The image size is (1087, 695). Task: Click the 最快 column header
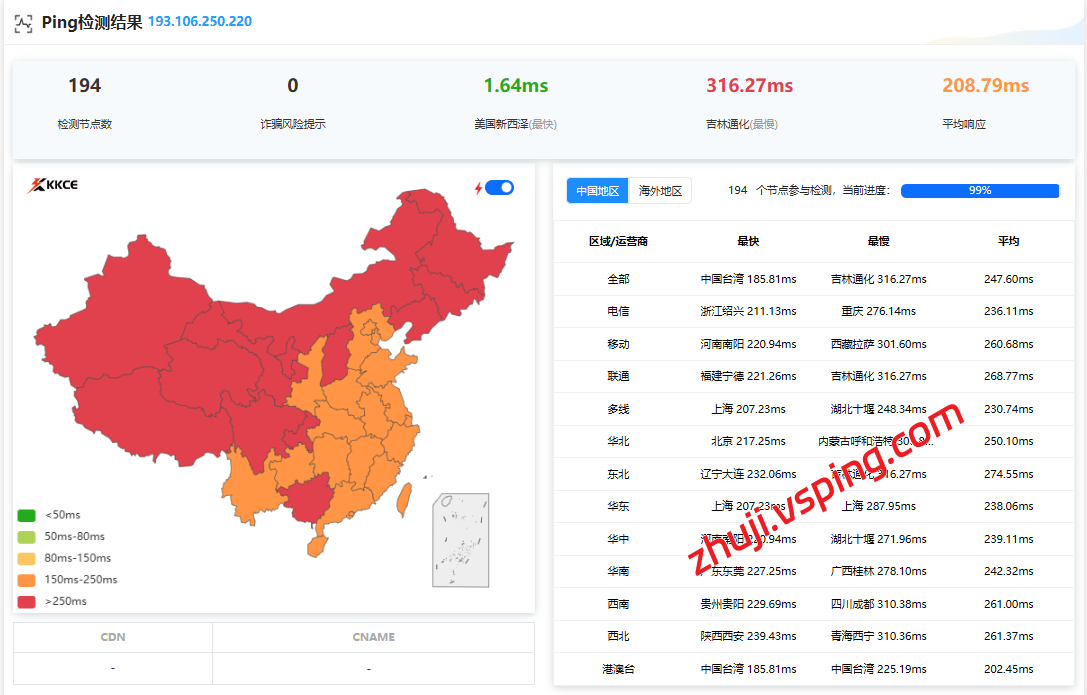[x=748, y=242]
